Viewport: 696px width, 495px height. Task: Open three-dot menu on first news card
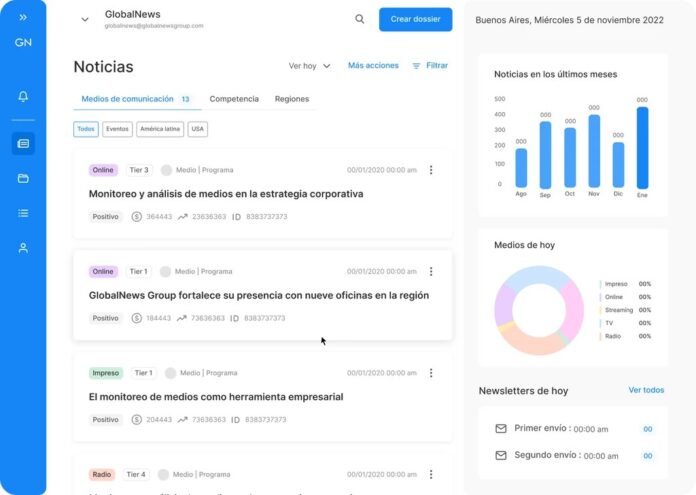click(x=431, y=170)
